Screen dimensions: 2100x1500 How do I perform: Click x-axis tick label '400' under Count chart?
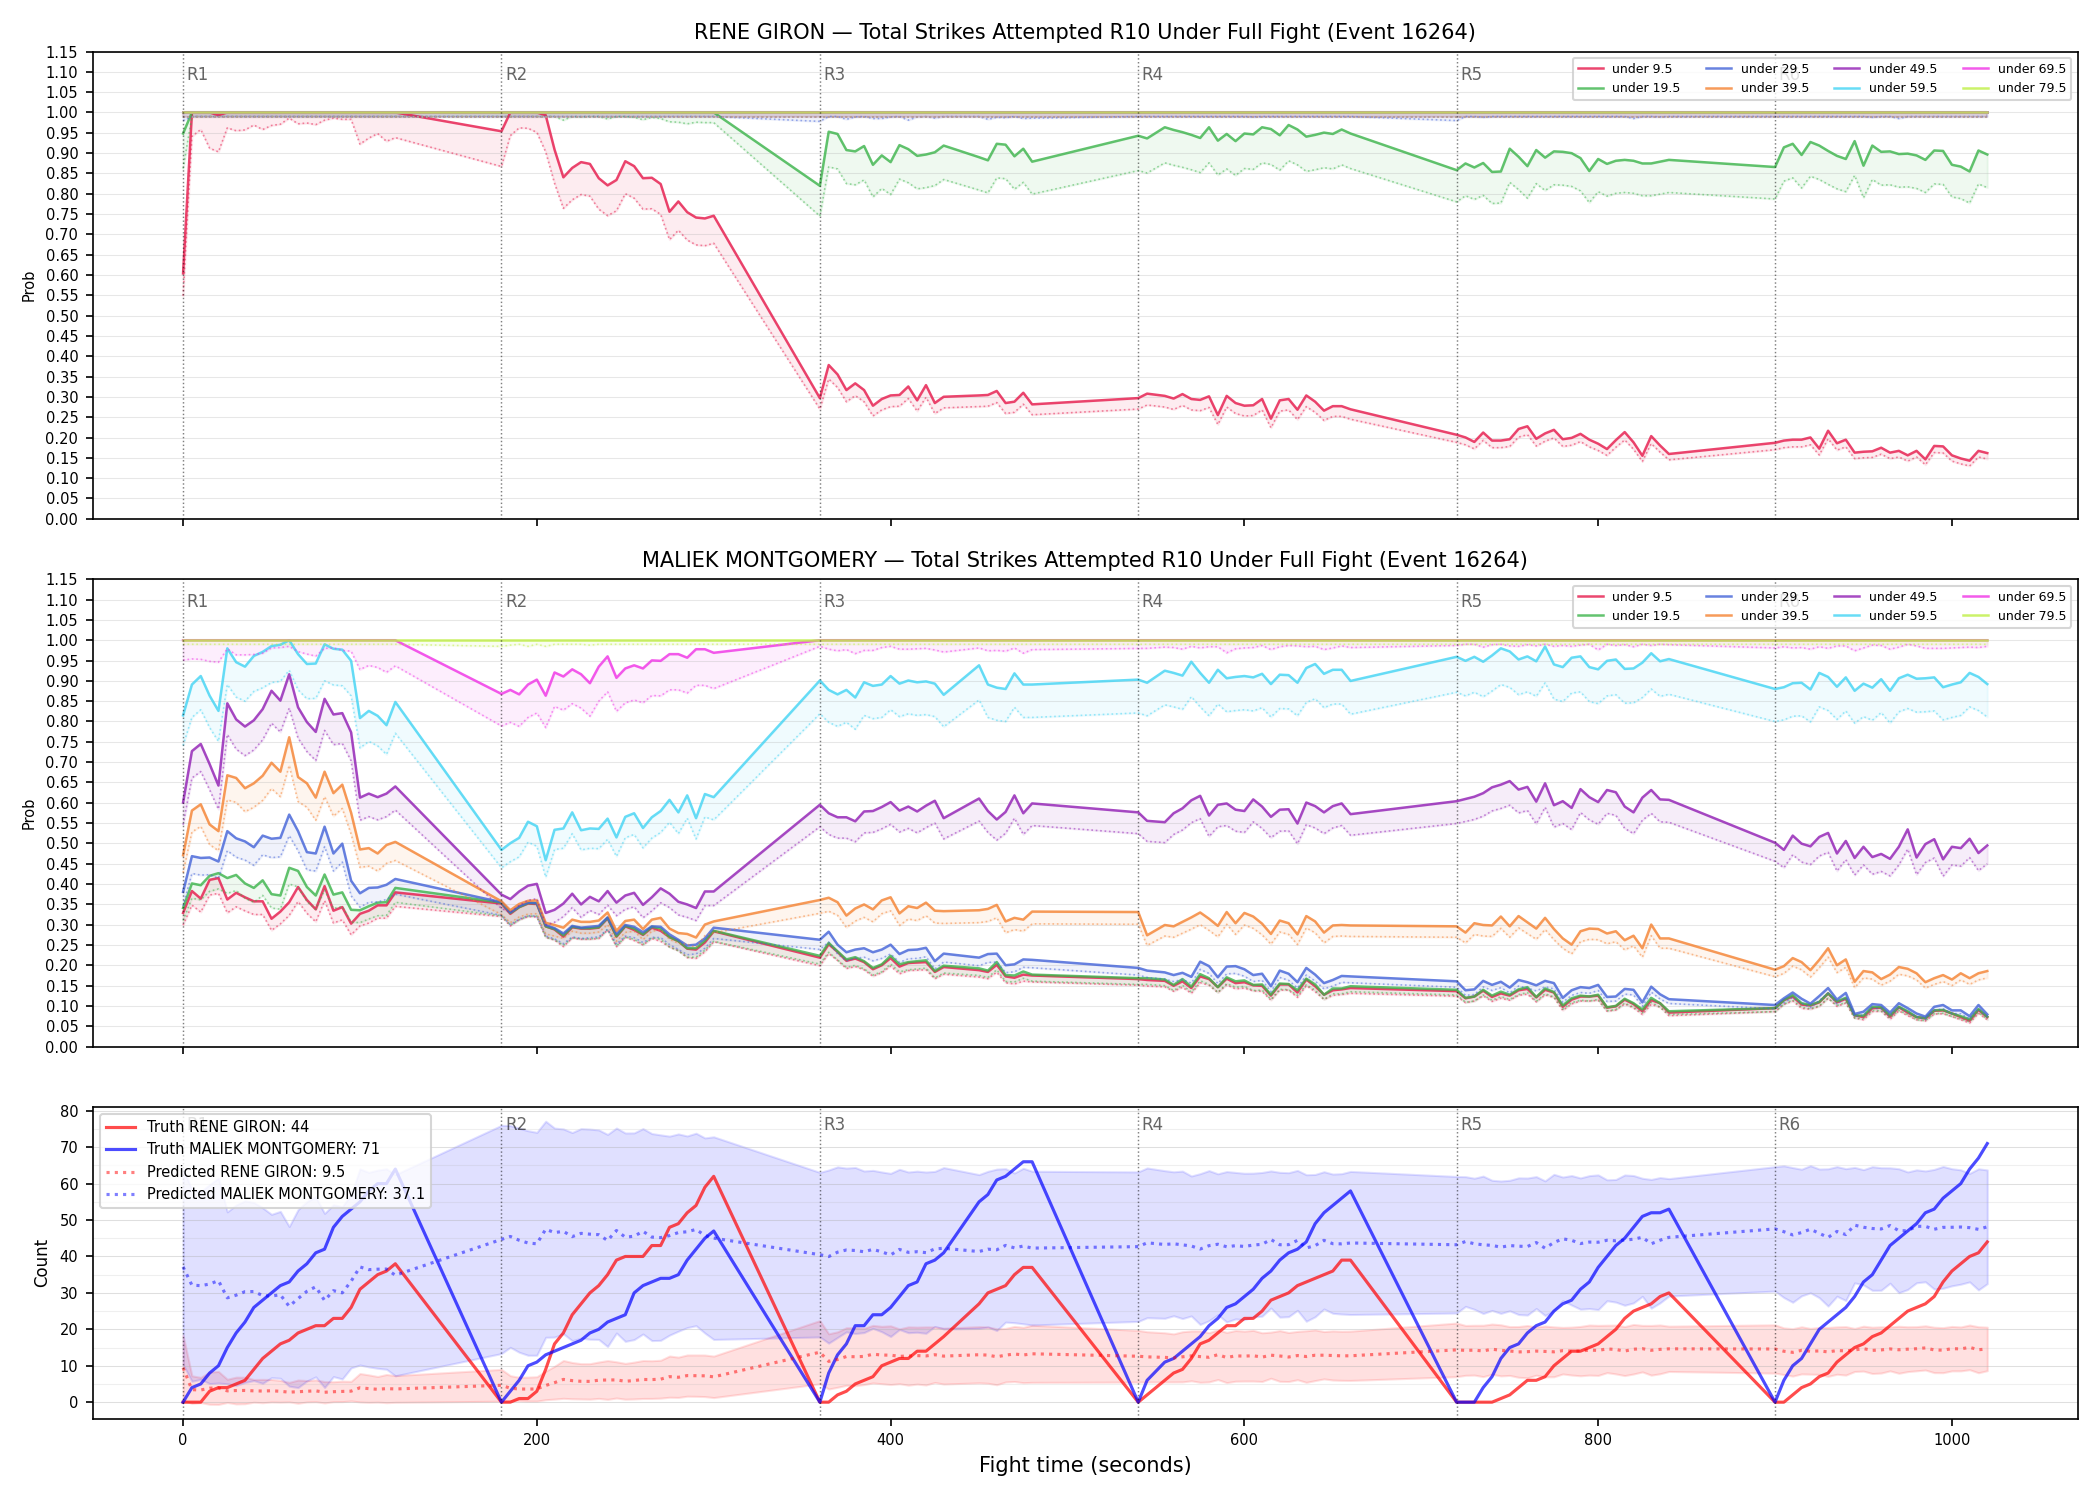tap(890, 1440)
